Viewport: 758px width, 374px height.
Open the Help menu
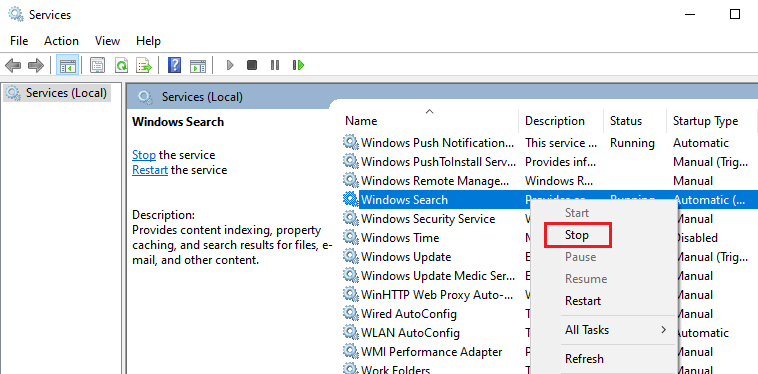[148, 41]
